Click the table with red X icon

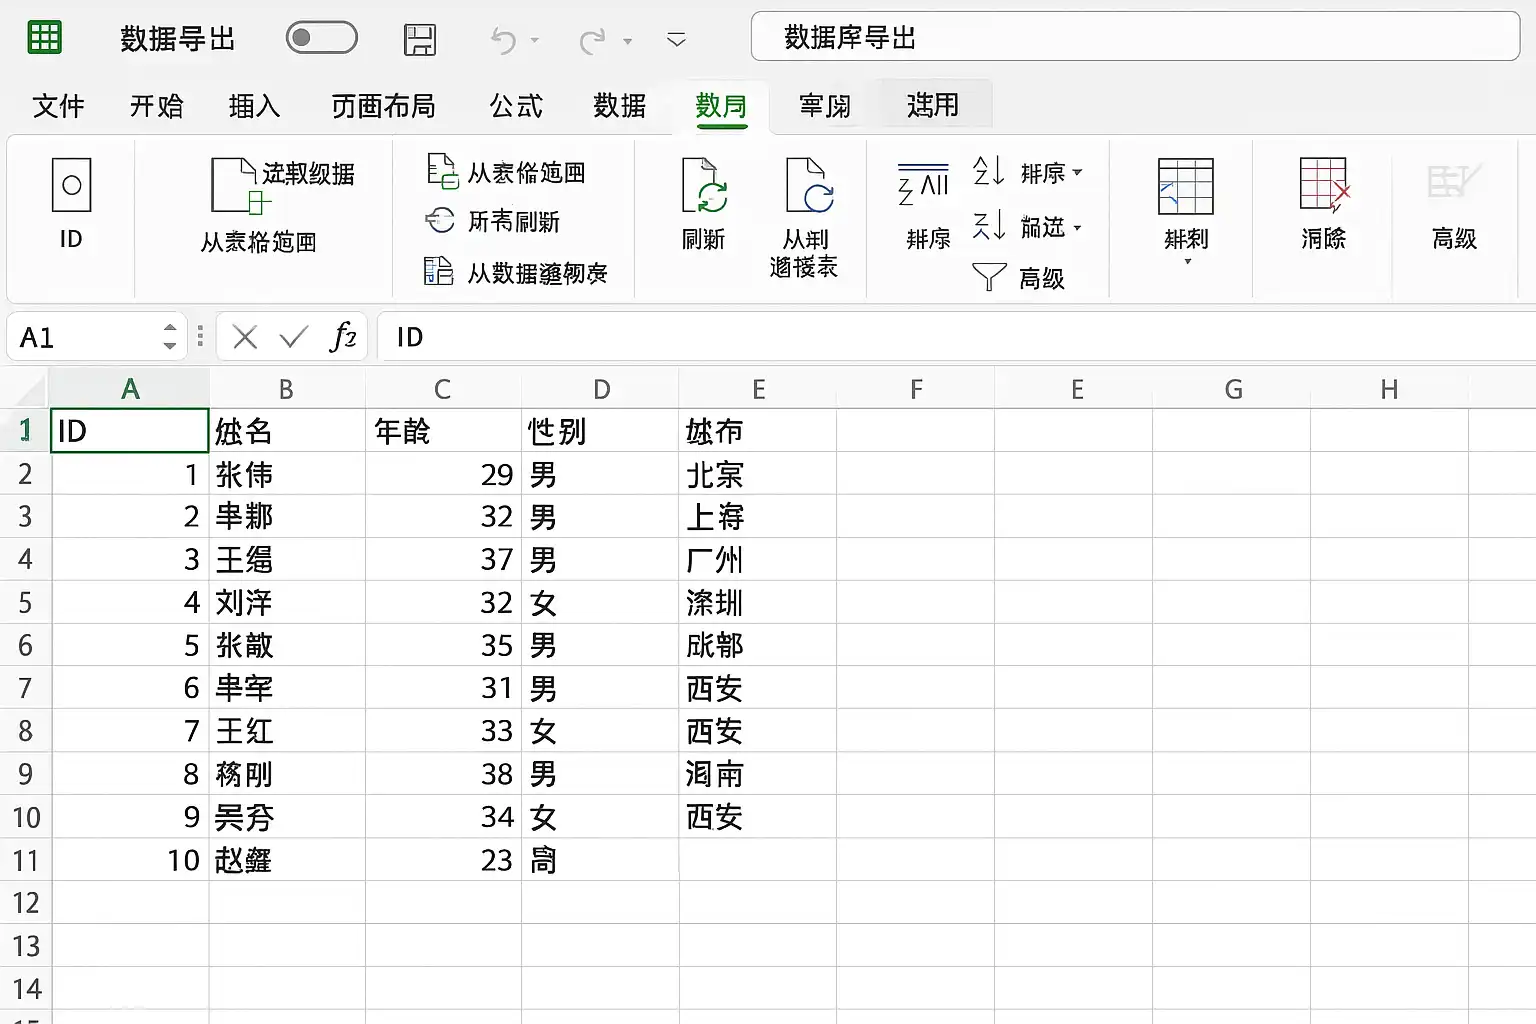[x=1324, y=185]
